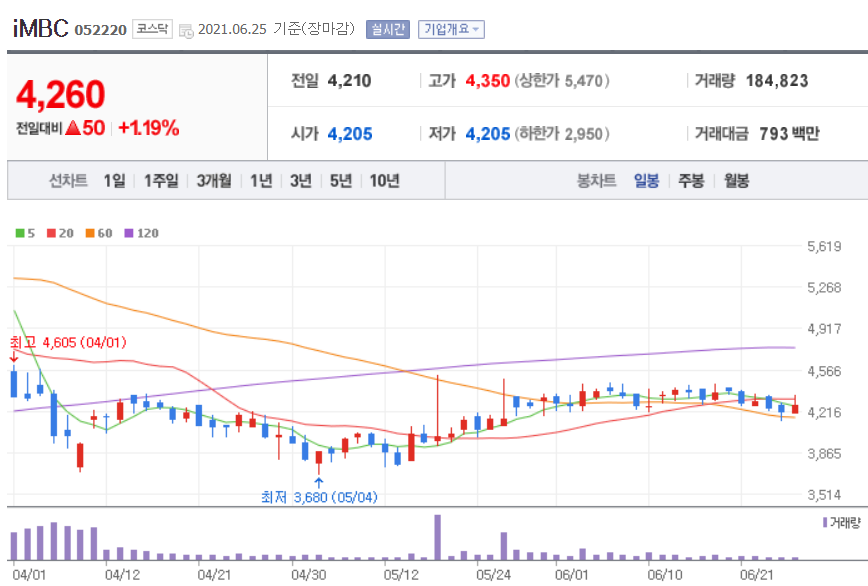Click the iMBC stock name title
Viewport: 868px width, 586px height.
pos(40,28)
